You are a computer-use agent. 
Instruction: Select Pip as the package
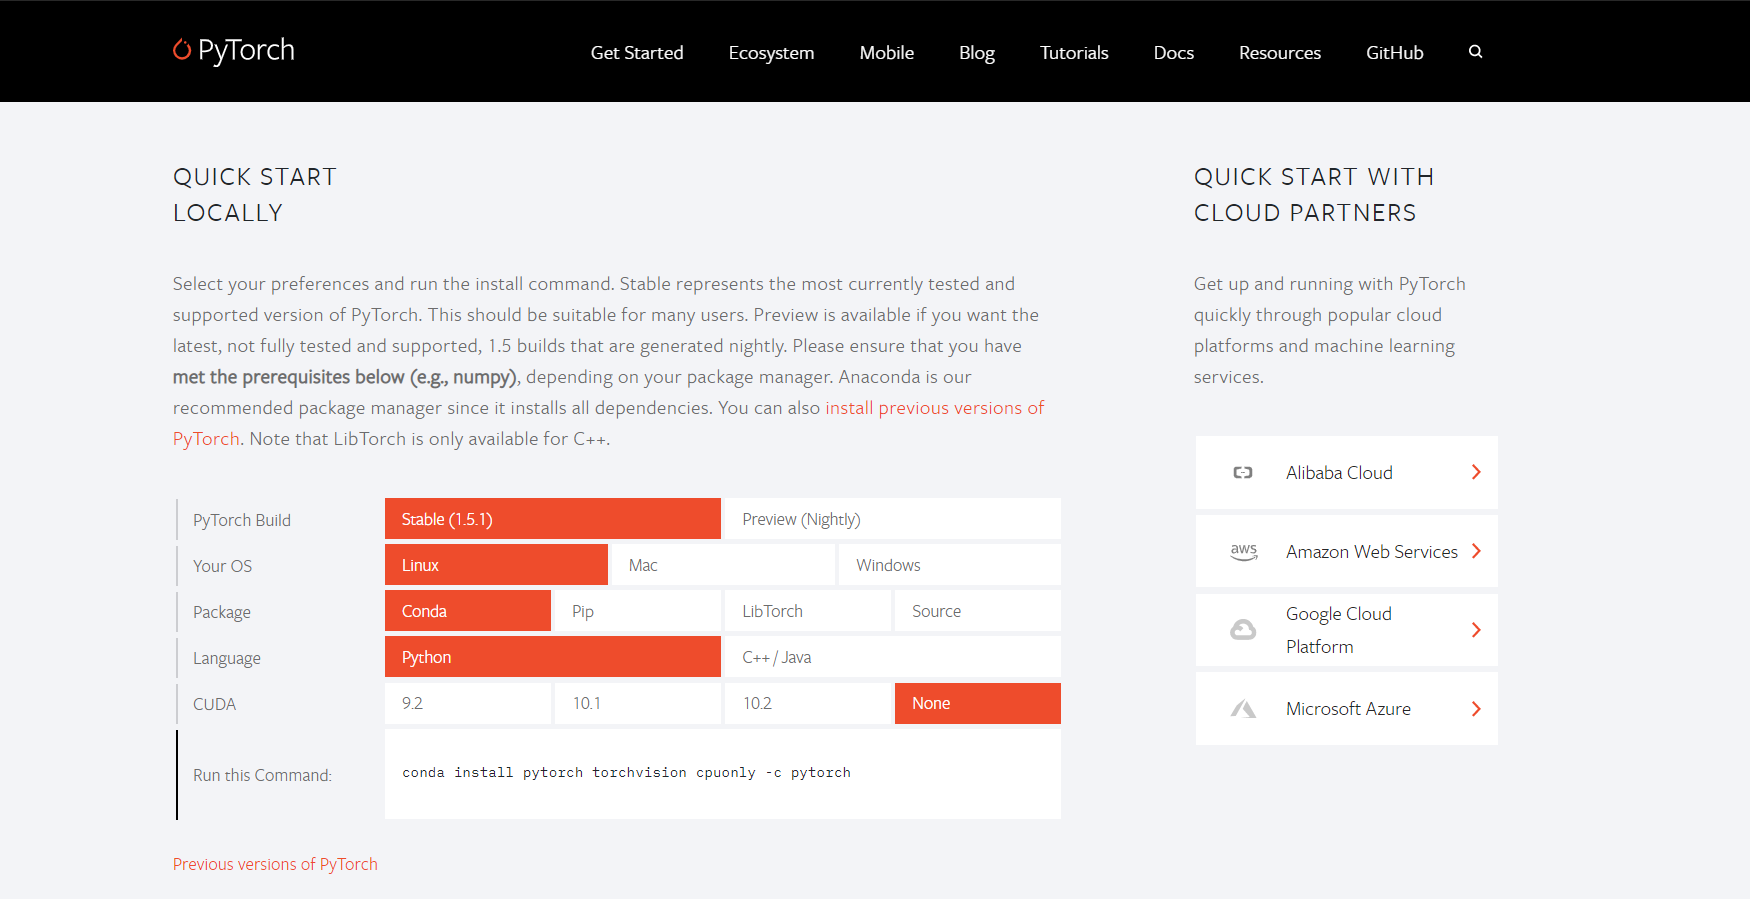pos(638,611)
